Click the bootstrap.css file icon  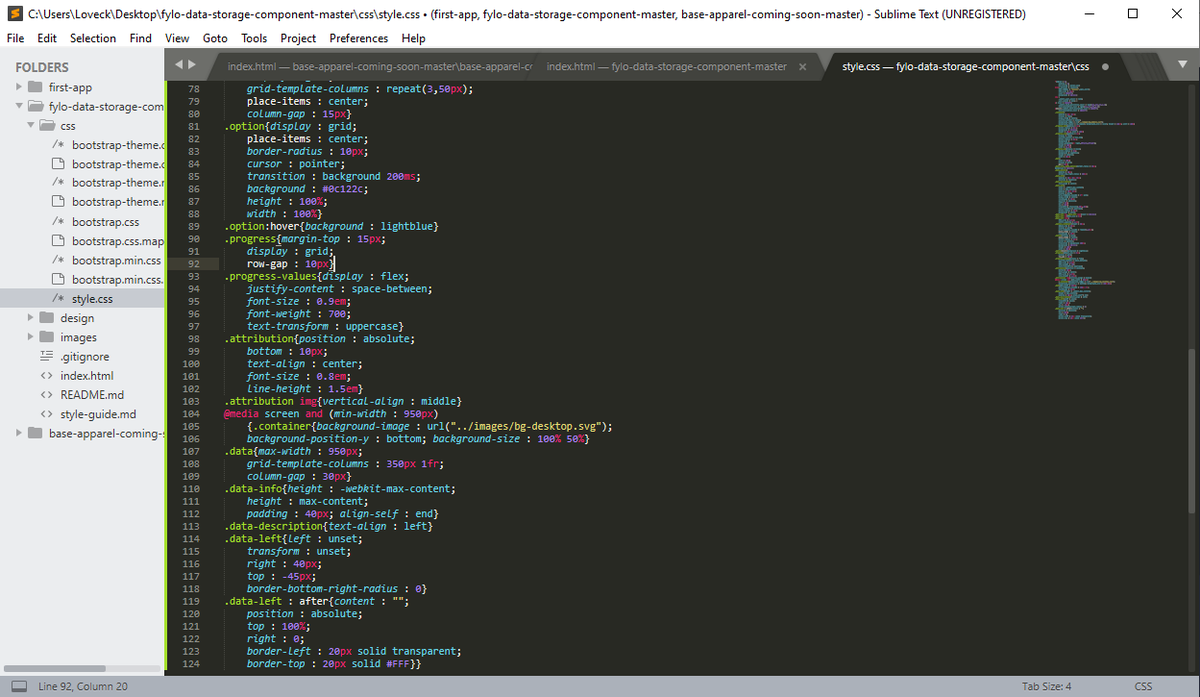click(x=59, y=222)
